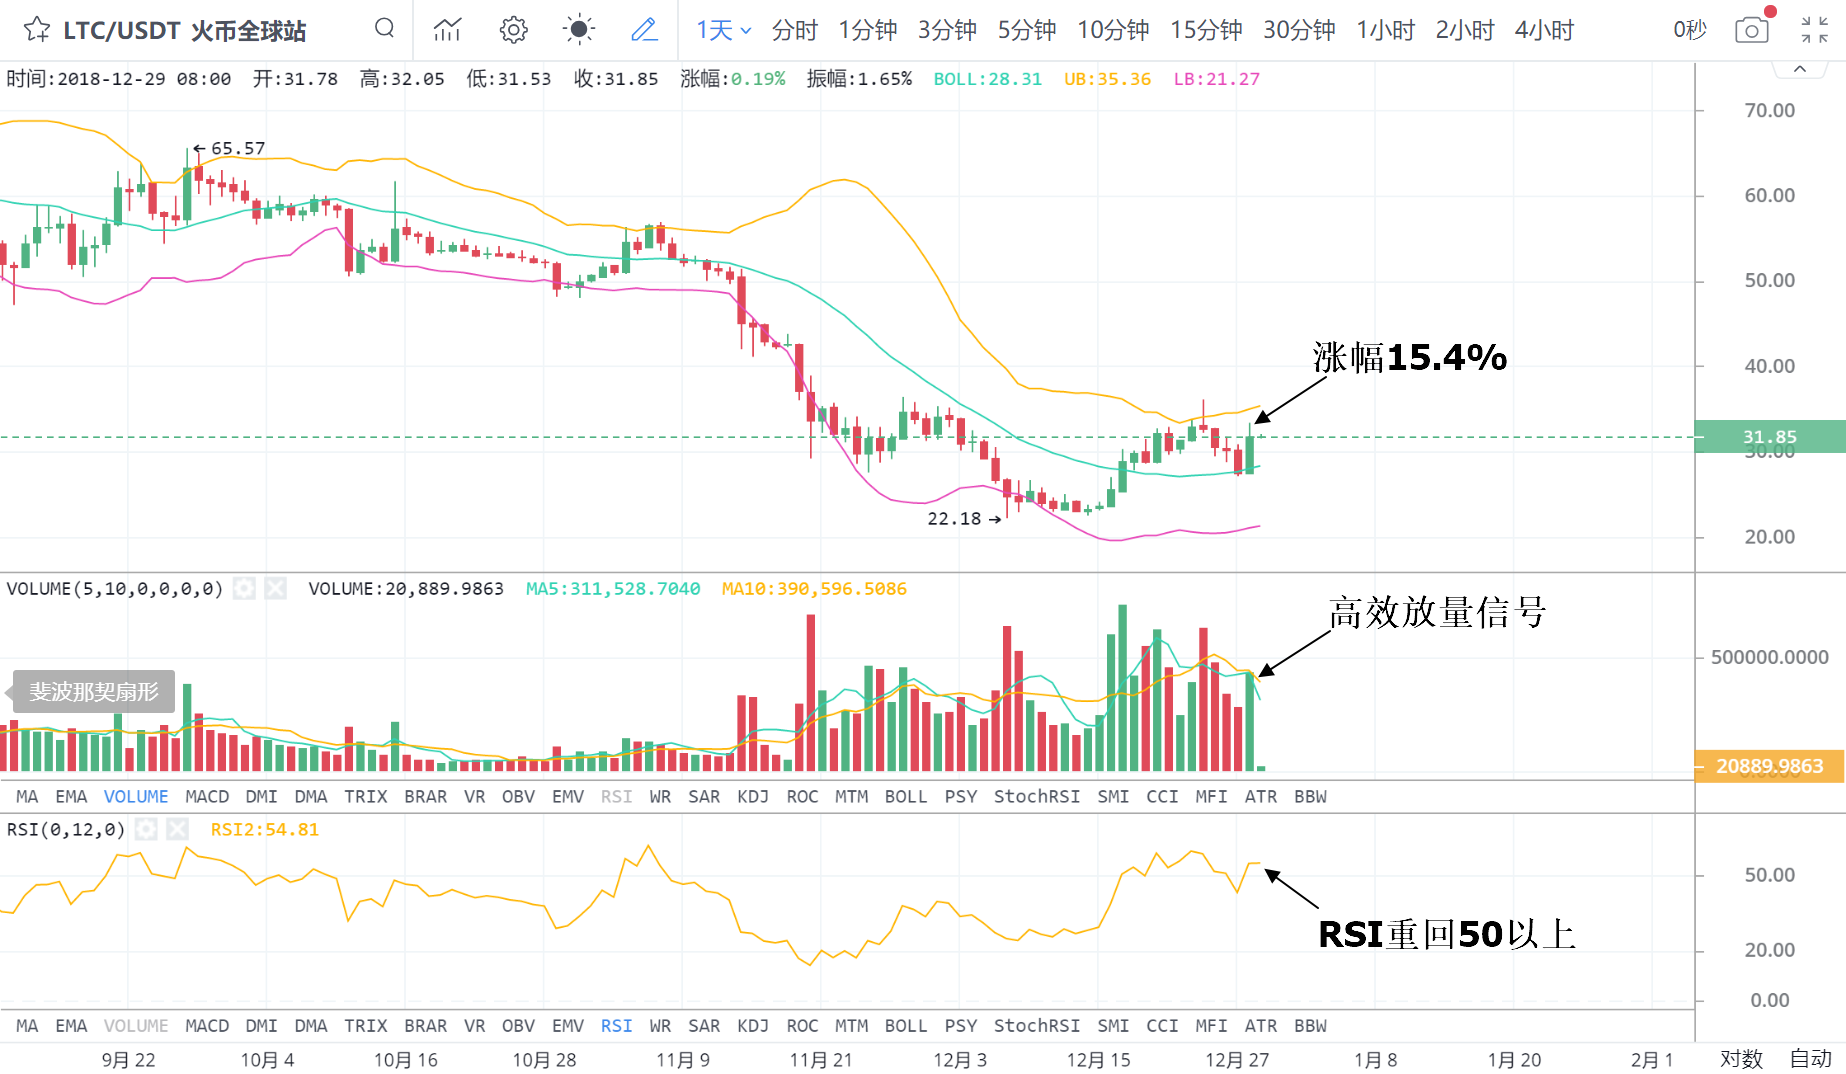Choose BBW in the volume pane indicator row
The height and width of the screenshot is (1074, 1846).
coord(1310,796)
